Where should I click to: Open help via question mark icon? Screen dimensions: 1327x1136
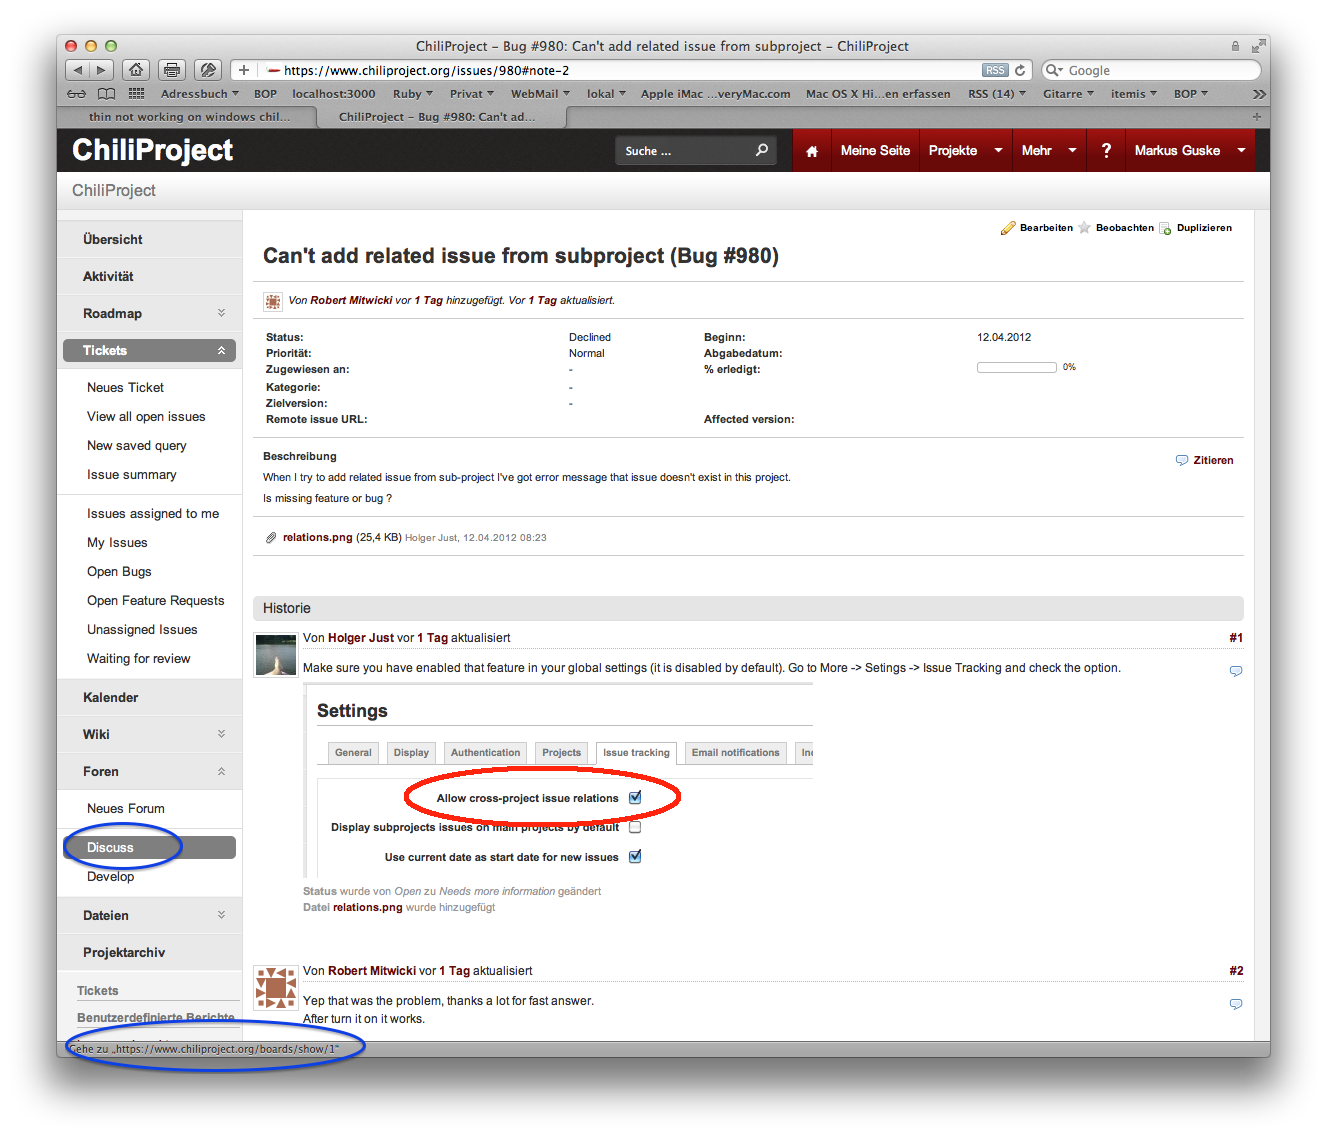tap(1106, 150)
